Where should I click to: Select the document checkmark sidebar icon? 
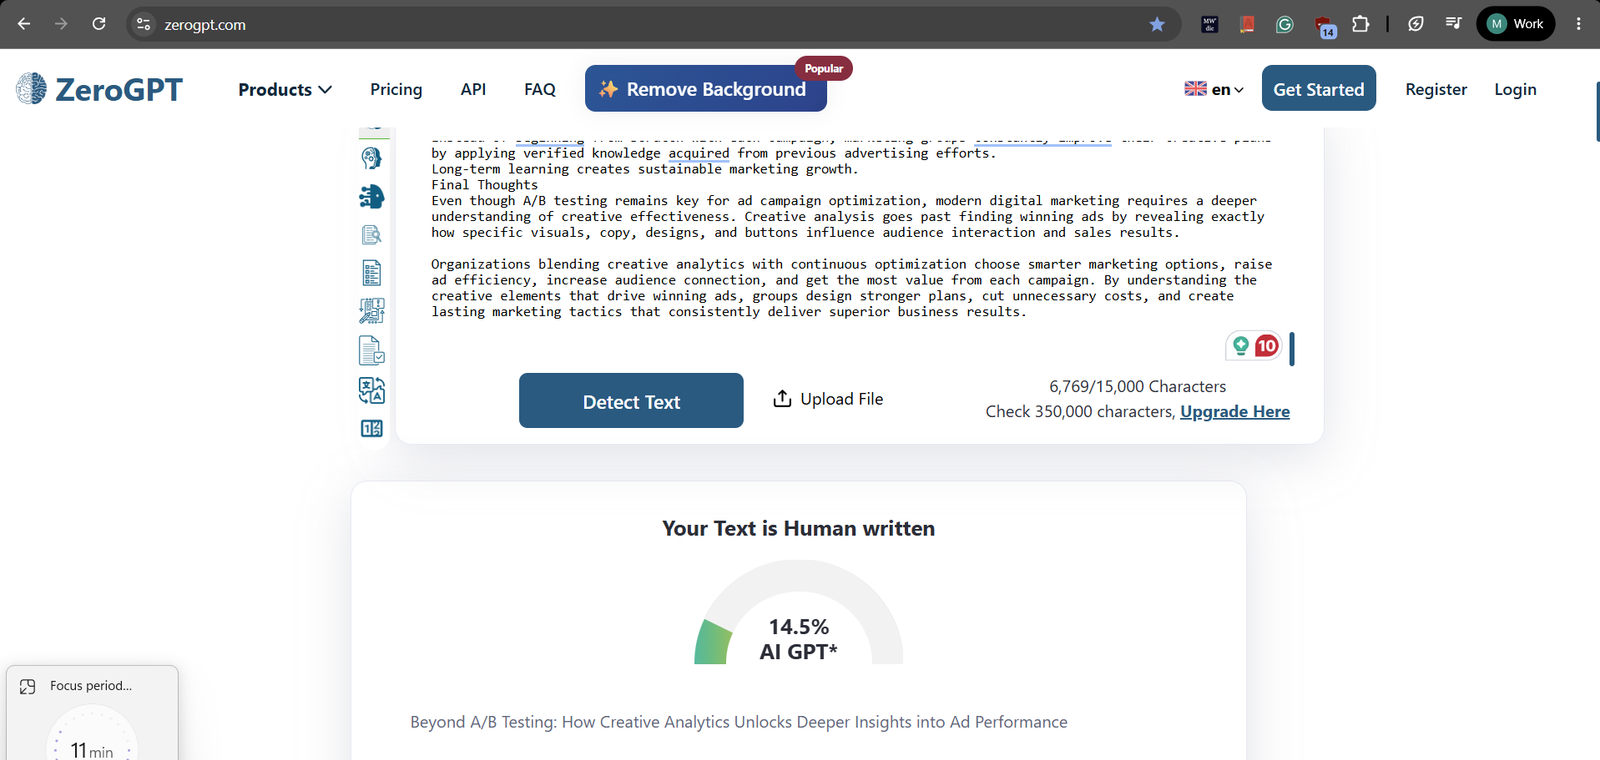tap(371, 350)
